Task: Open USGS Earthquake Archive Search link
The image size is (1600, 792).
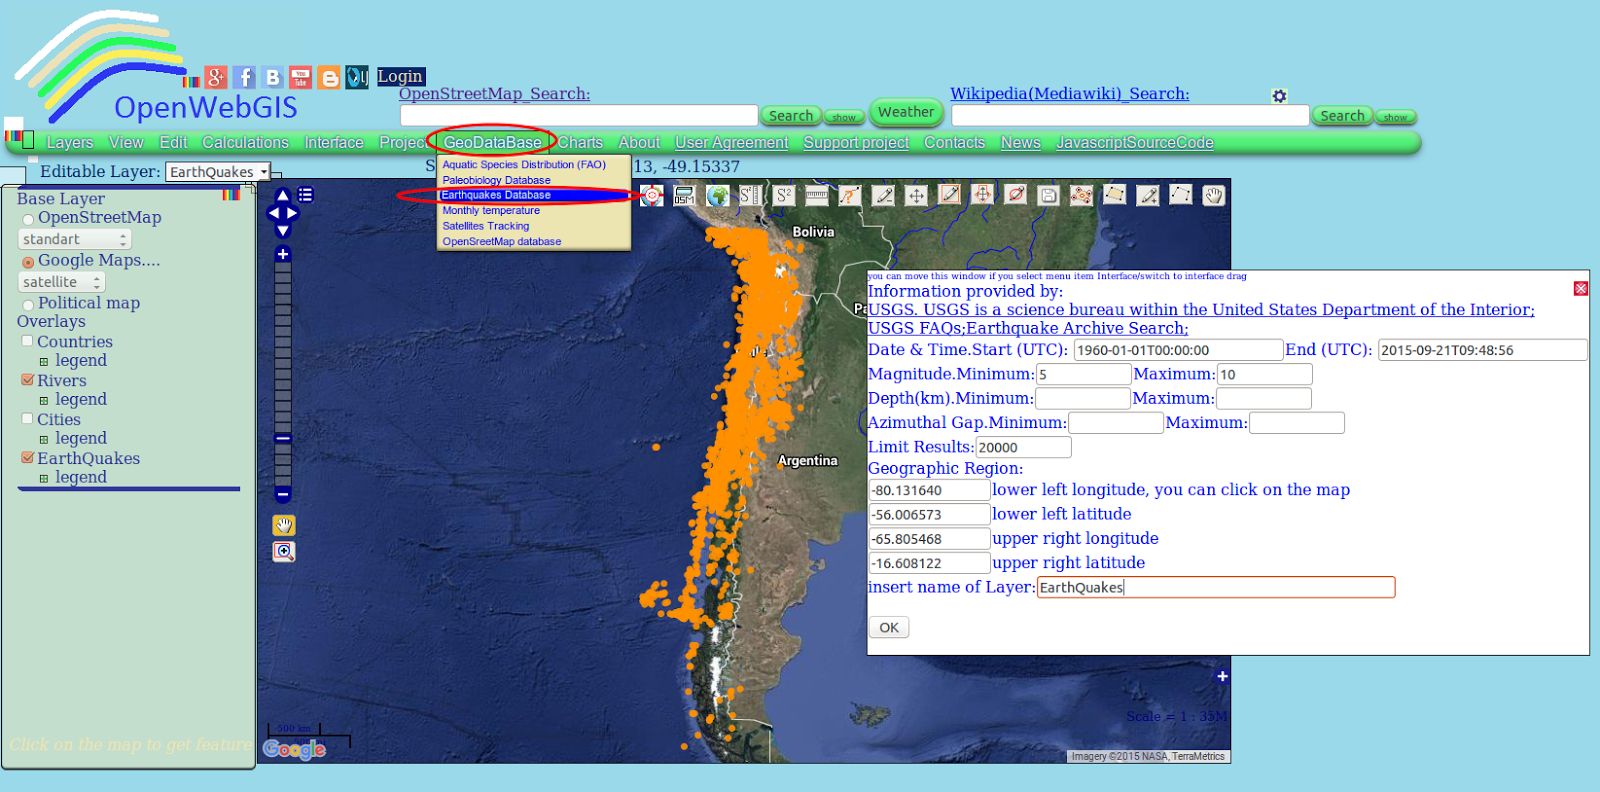Action: coord(1078,328)
